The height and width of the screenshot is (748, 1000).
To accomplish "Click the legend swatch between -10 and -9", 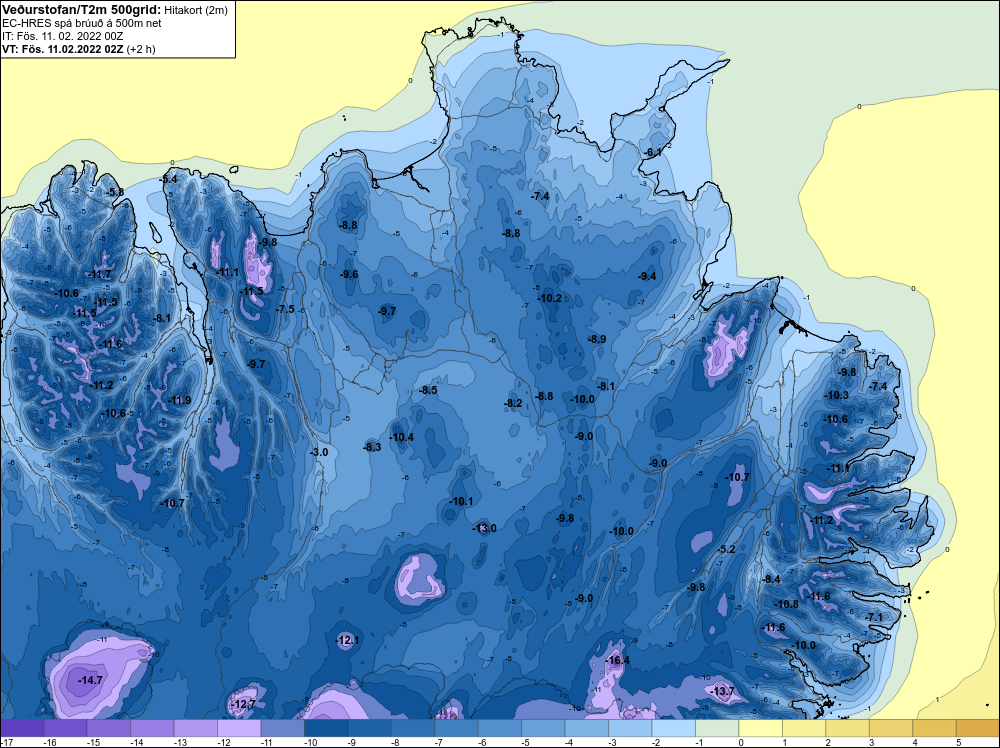I will coord(326,728).
